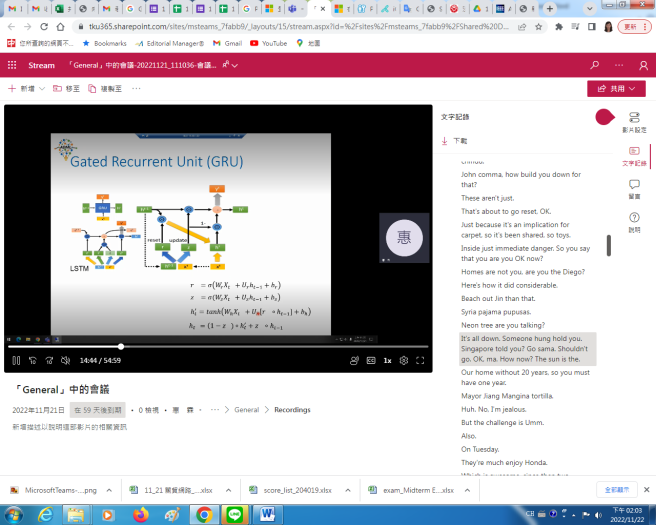
Task: Toggle closed captions on the video
Action: (371, 360)
